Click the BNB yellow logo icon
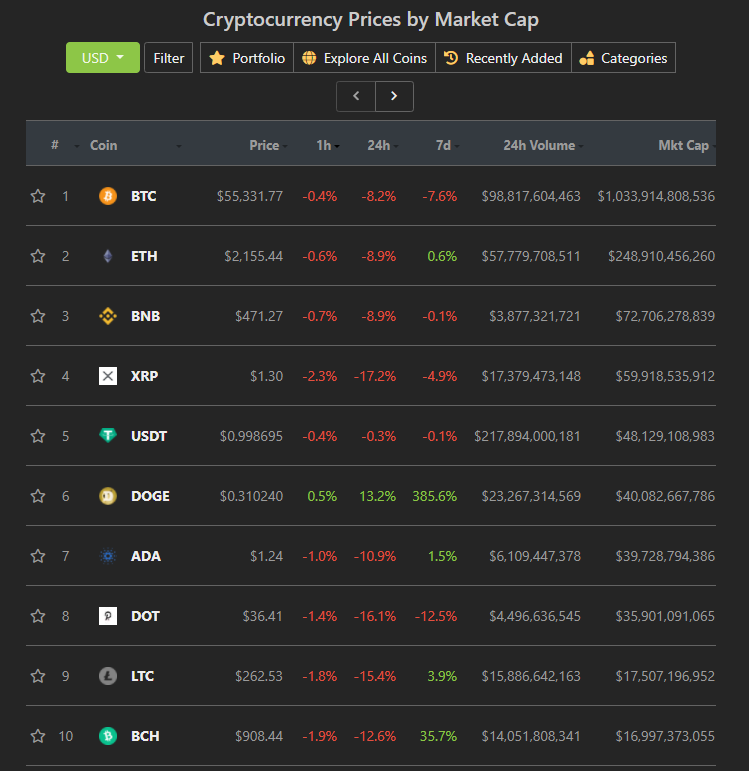The height and width of the screenshot is (771, 749). (x=108, y=316)
